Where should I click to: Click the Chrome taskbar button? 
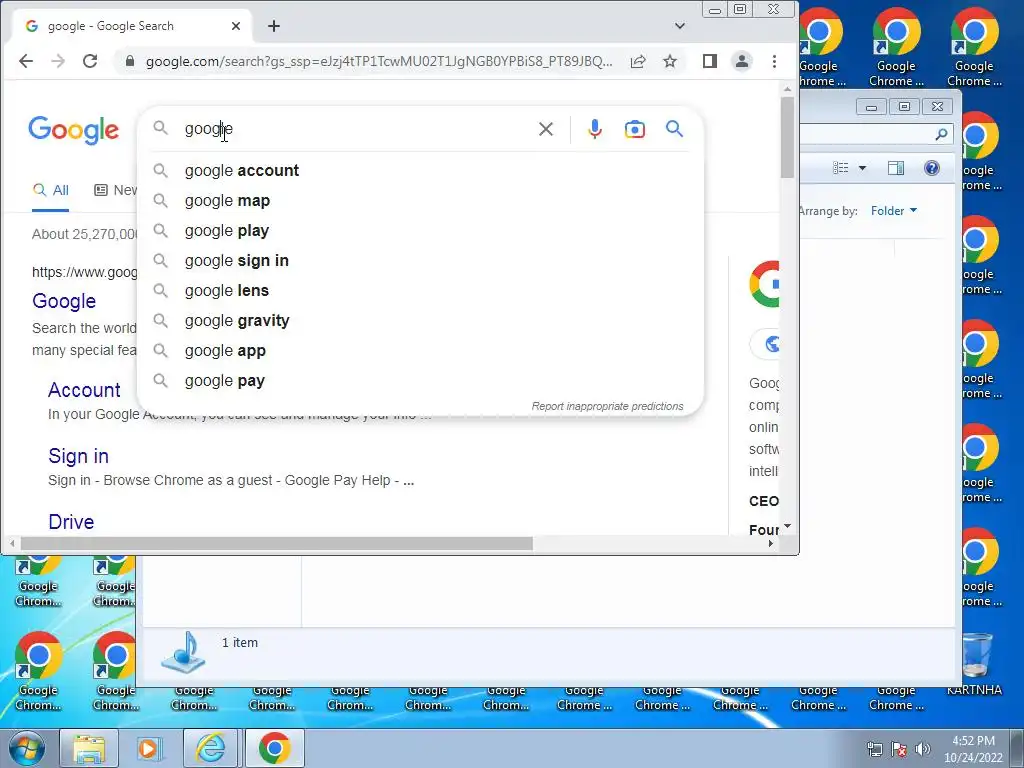click(274, 748)
